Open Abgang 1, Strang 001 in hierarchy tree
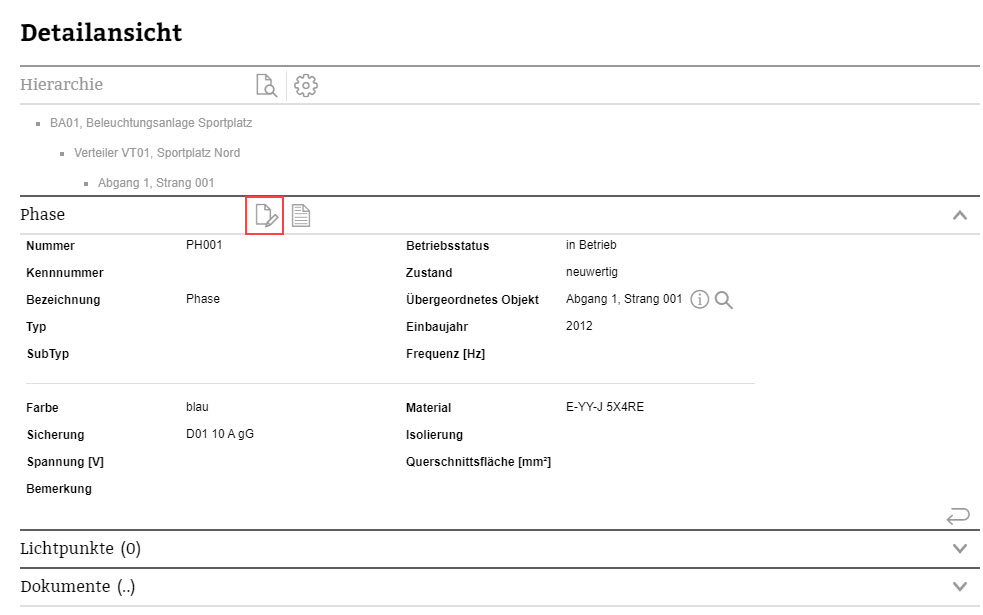This screenshot has width=983, height=615. (x=156, y=183)
